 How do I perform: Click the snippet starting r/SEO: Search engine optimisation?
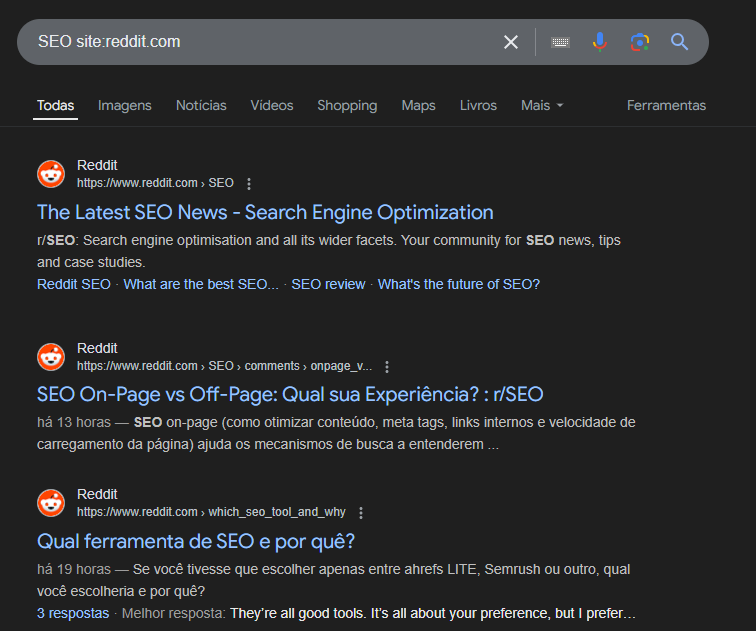pos(329,251)
